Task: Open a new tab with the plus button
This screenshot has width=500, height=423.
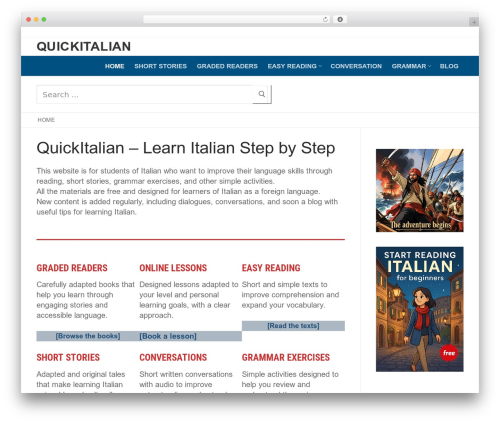Action: coord(474,22)
